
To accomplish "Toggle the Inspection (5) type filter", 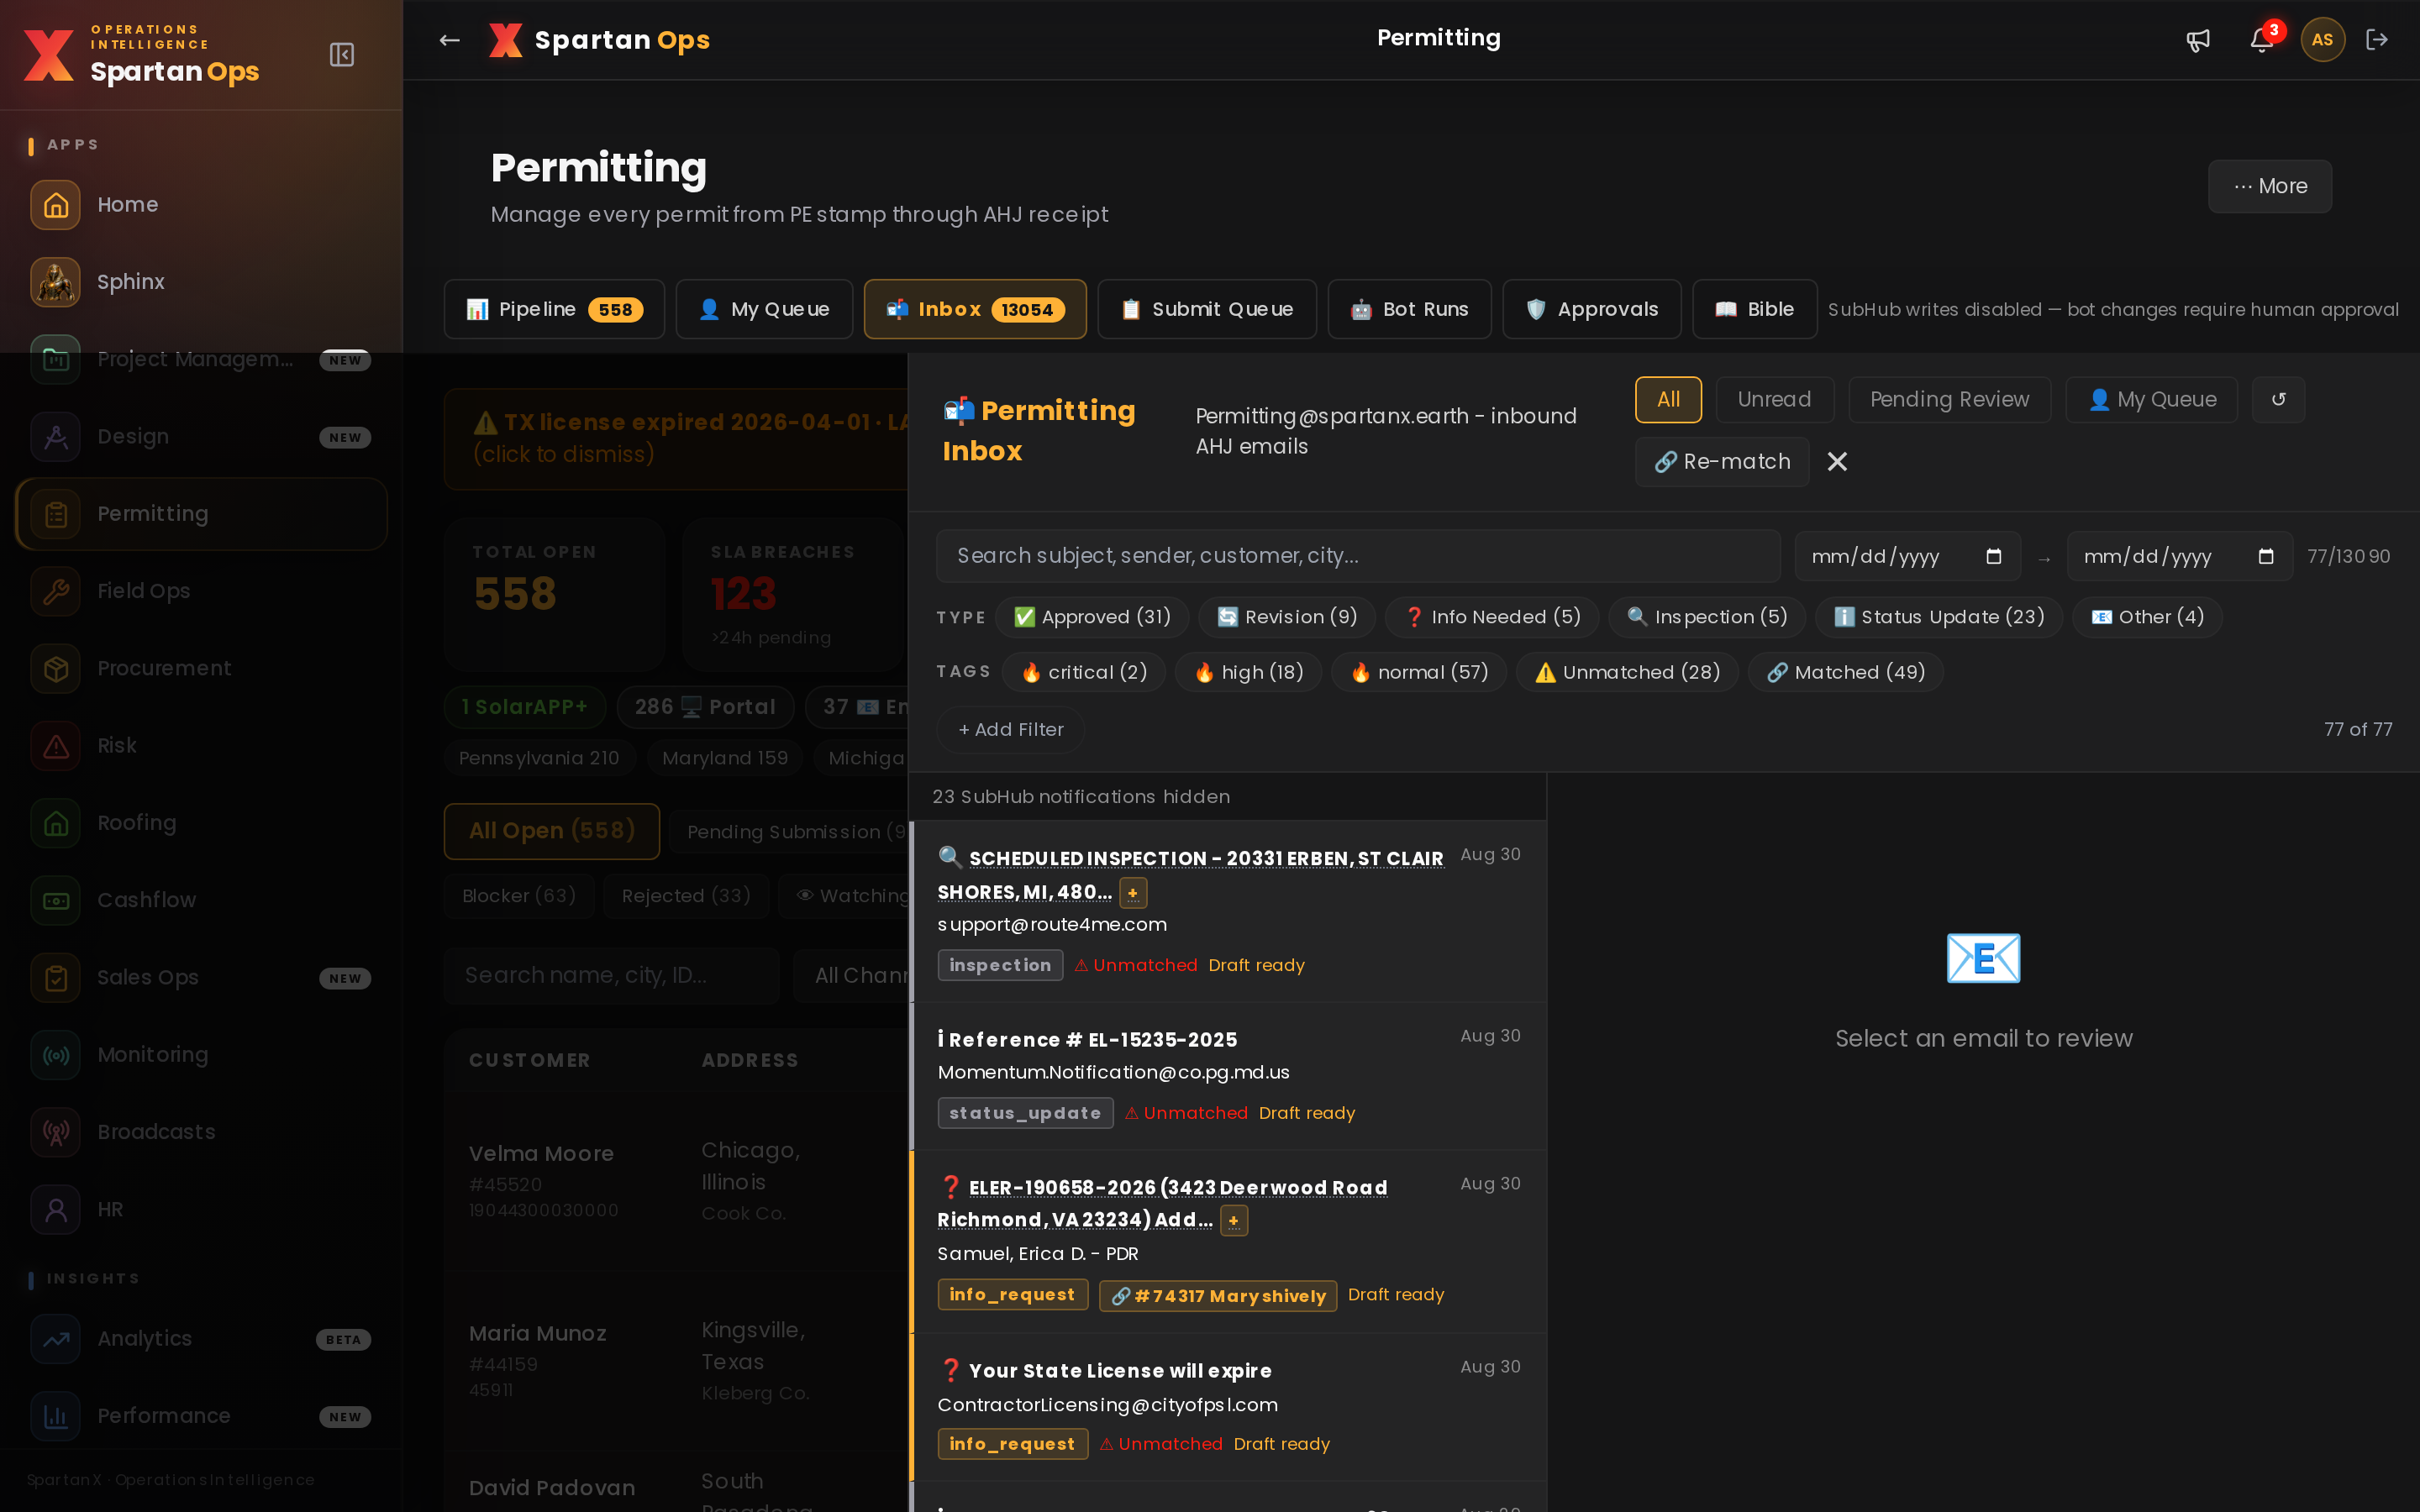I will [x=1707, y=617].
